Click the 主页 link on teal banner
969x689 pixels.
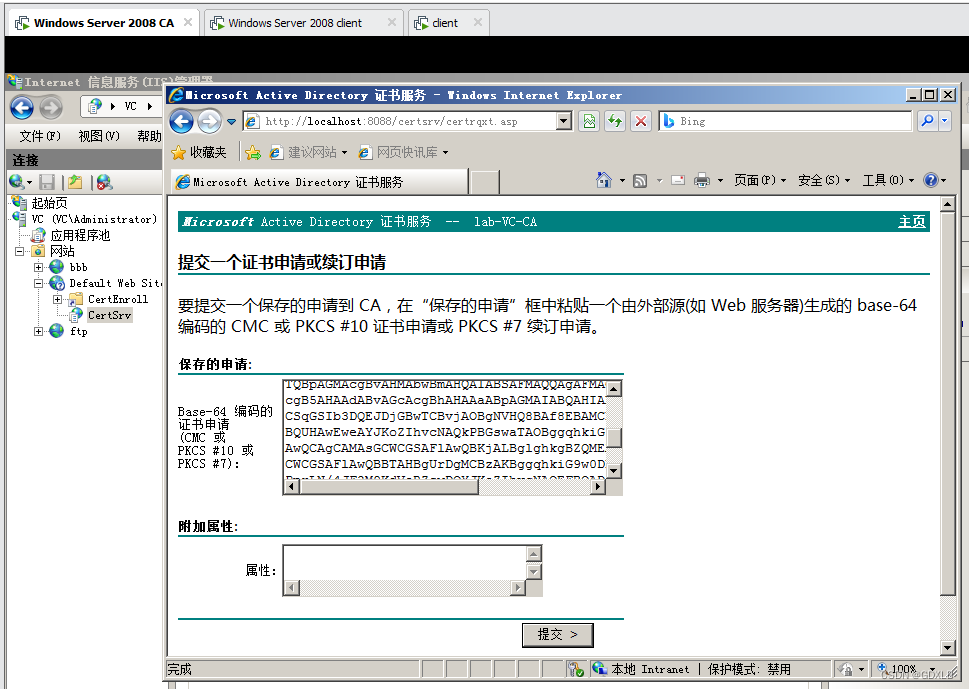pos(912,222)
